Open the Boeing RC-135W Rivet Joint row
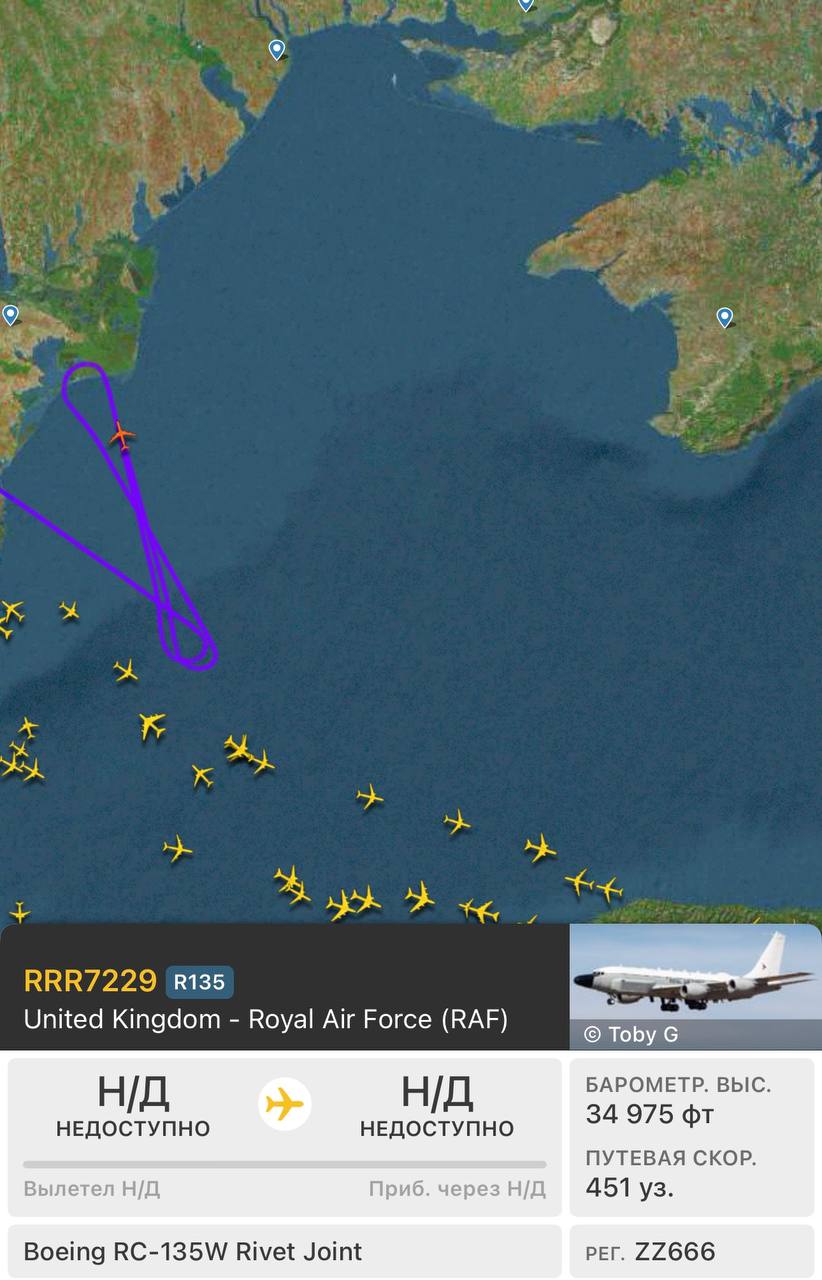 tap(285, 1251)
